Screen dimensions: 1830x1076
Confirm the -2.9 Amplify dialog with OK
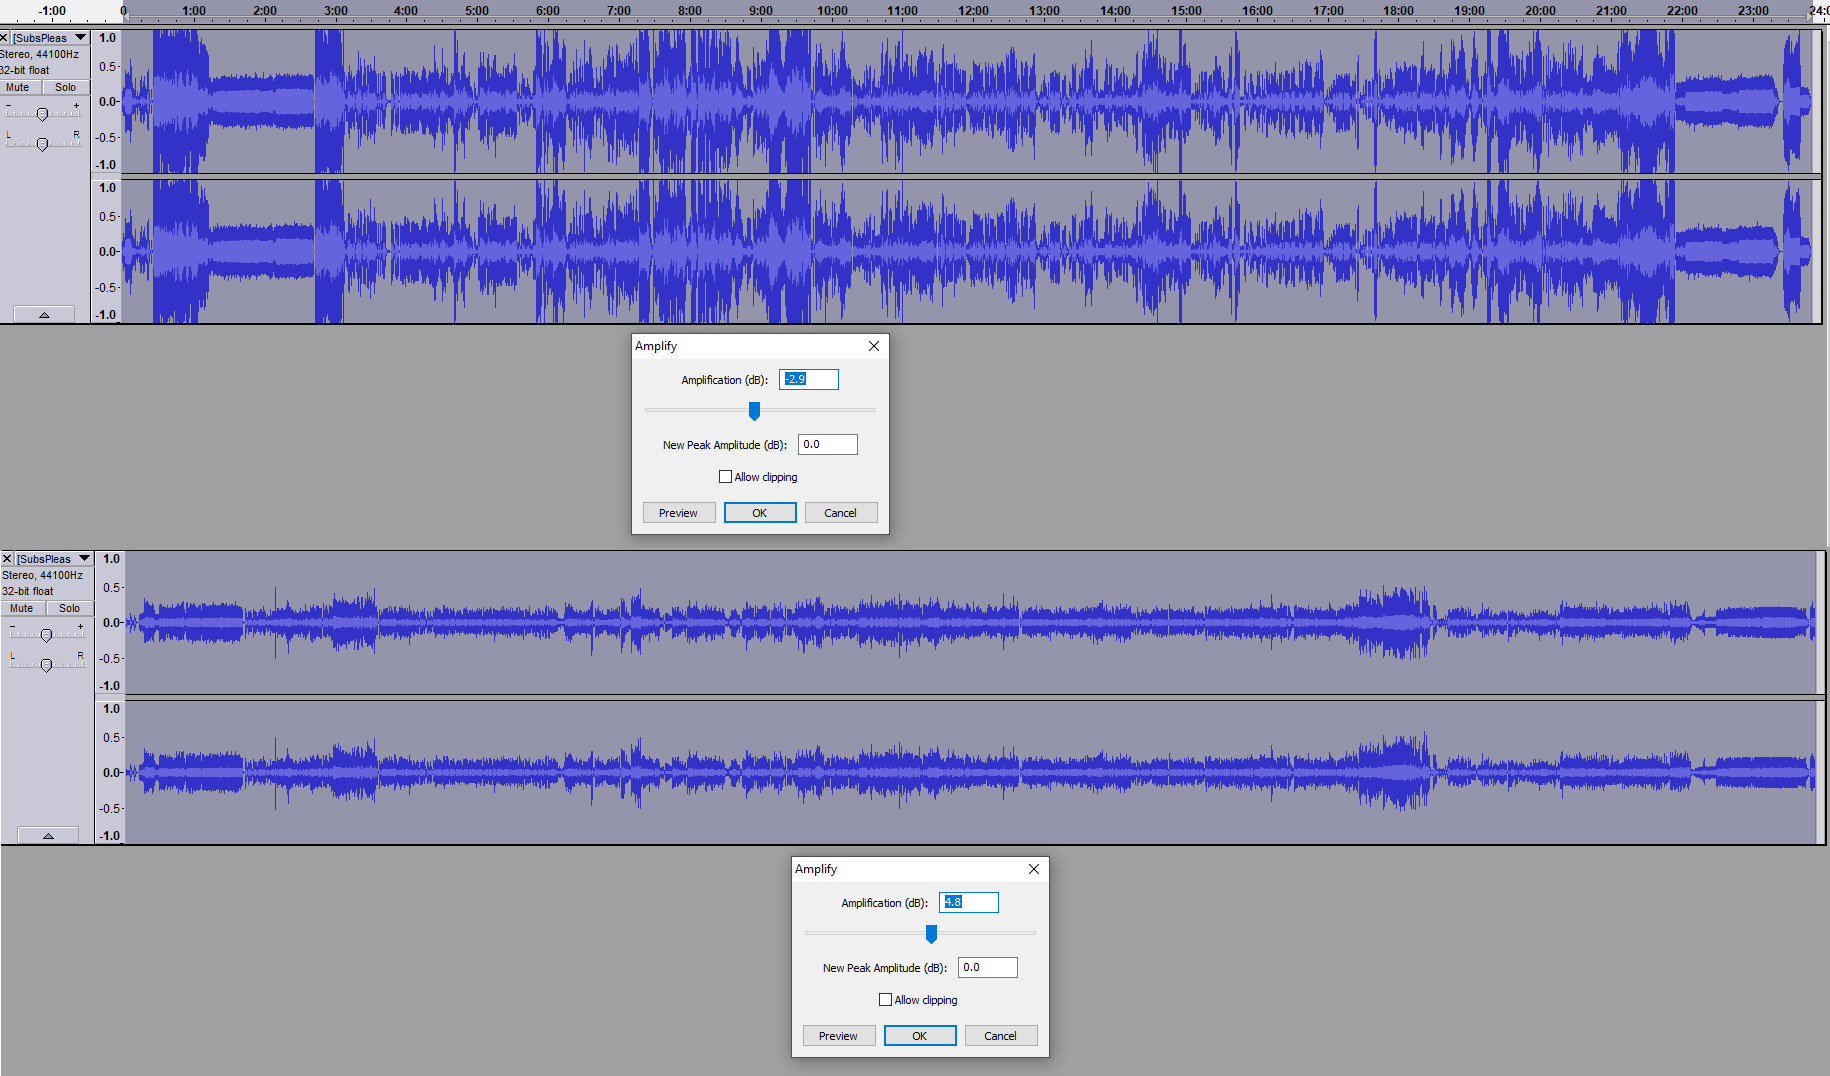coord(760,513)
